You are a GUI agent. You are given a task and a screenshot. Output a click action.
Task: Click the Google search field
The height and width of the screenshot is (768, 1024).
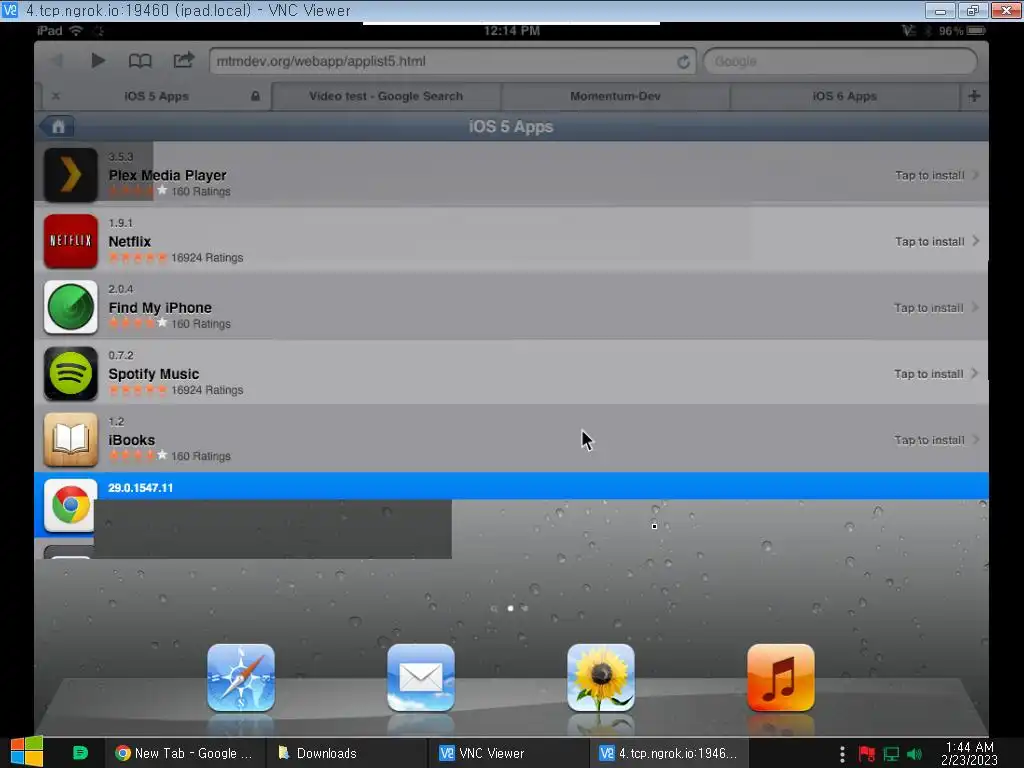point(840,61)
